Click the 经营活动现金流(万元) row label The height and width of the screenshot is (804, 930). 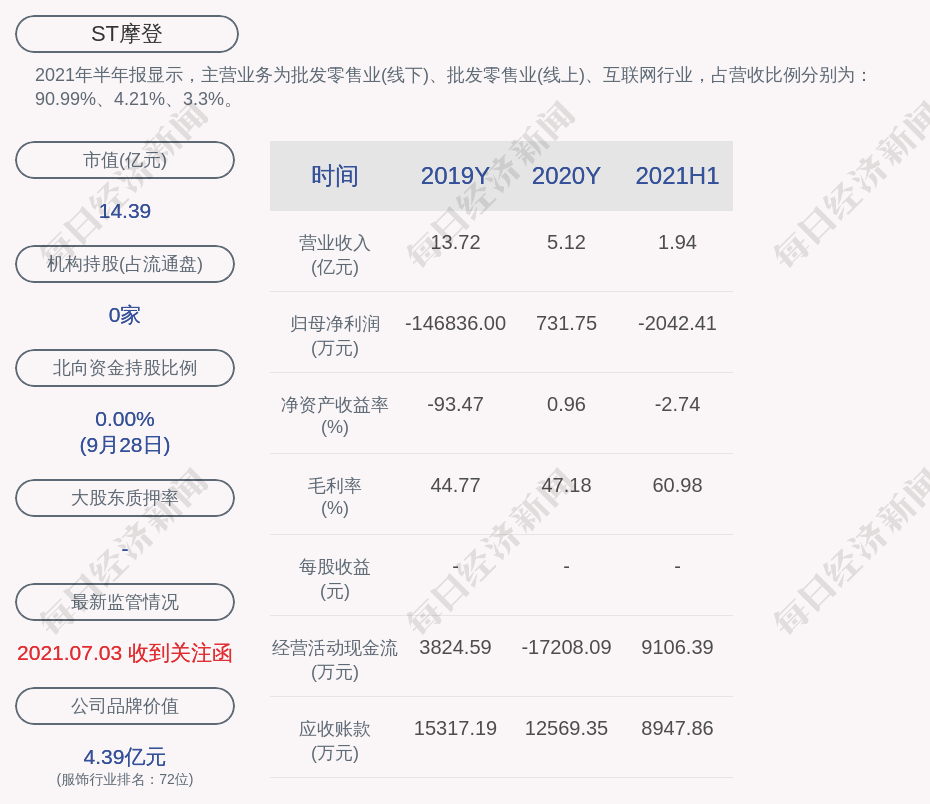335,660
